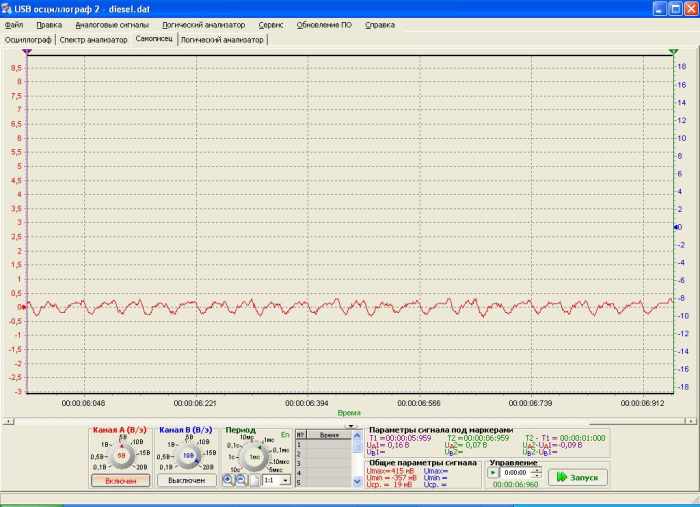
Task: Zoom out with the magnifier minus icon
Action: [241, 480]
